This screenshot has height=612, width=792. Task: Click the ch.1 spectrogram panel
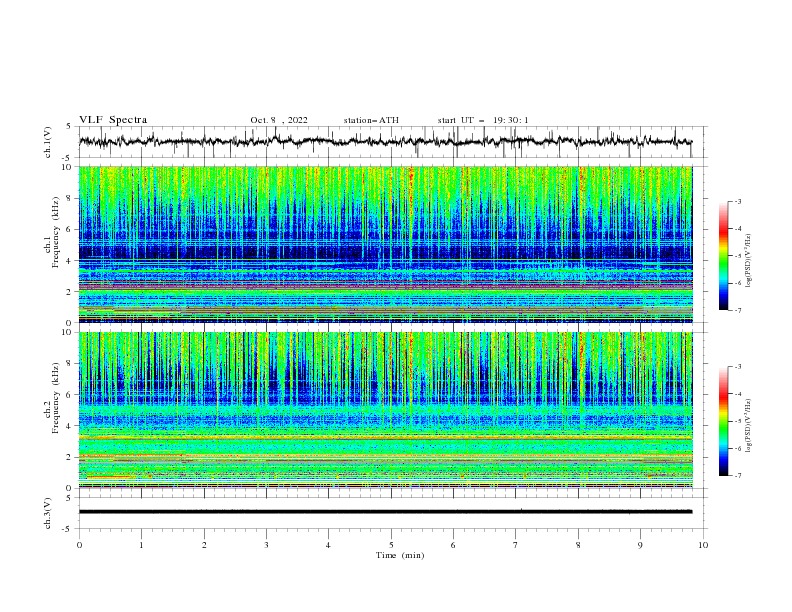coord(385,244)
